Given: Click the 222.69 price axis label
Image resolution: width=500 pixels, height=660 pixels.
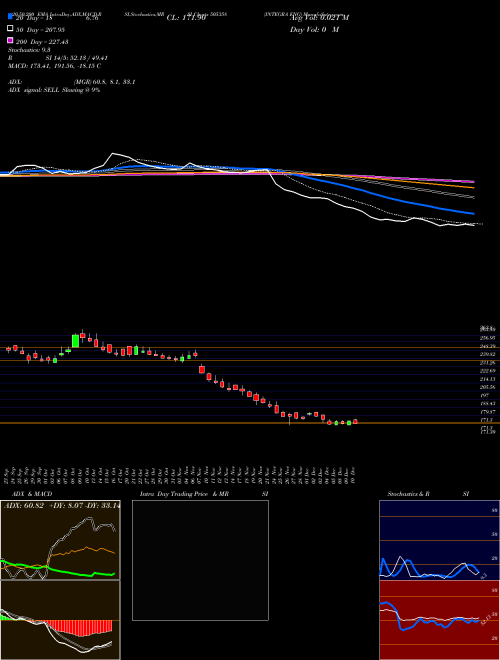Looking at the screenshot, I should point(489,371).
